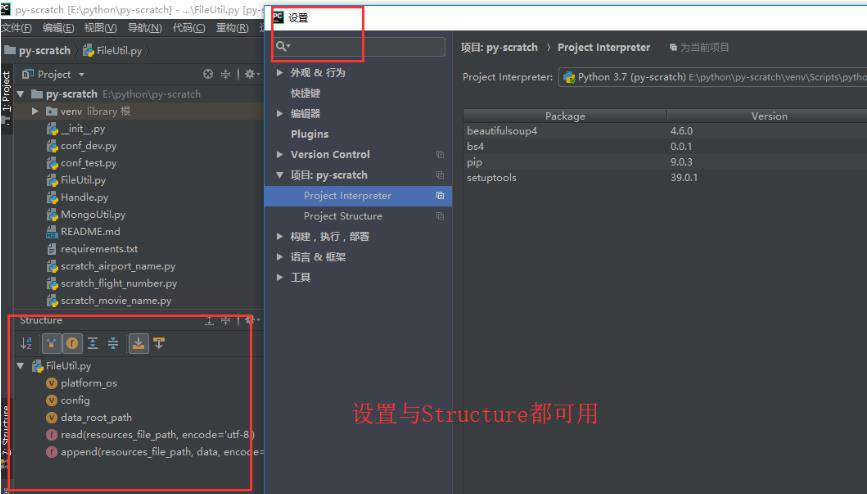
Task: Click the function icon beside append(resources_file_path
Action: click(x=51, y=452)
